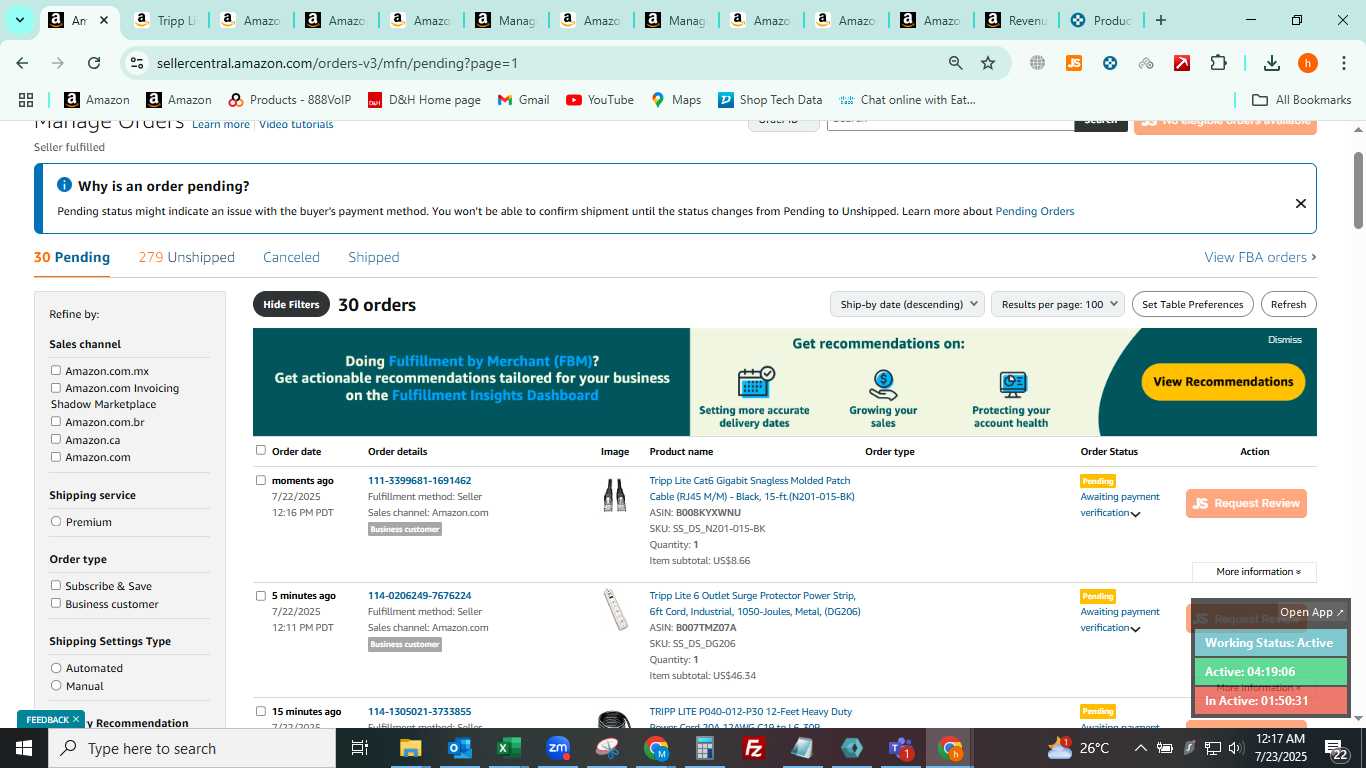Open the blue circular extension icon
This screenshot has width=1366, height=768.
coord(1110,63)
